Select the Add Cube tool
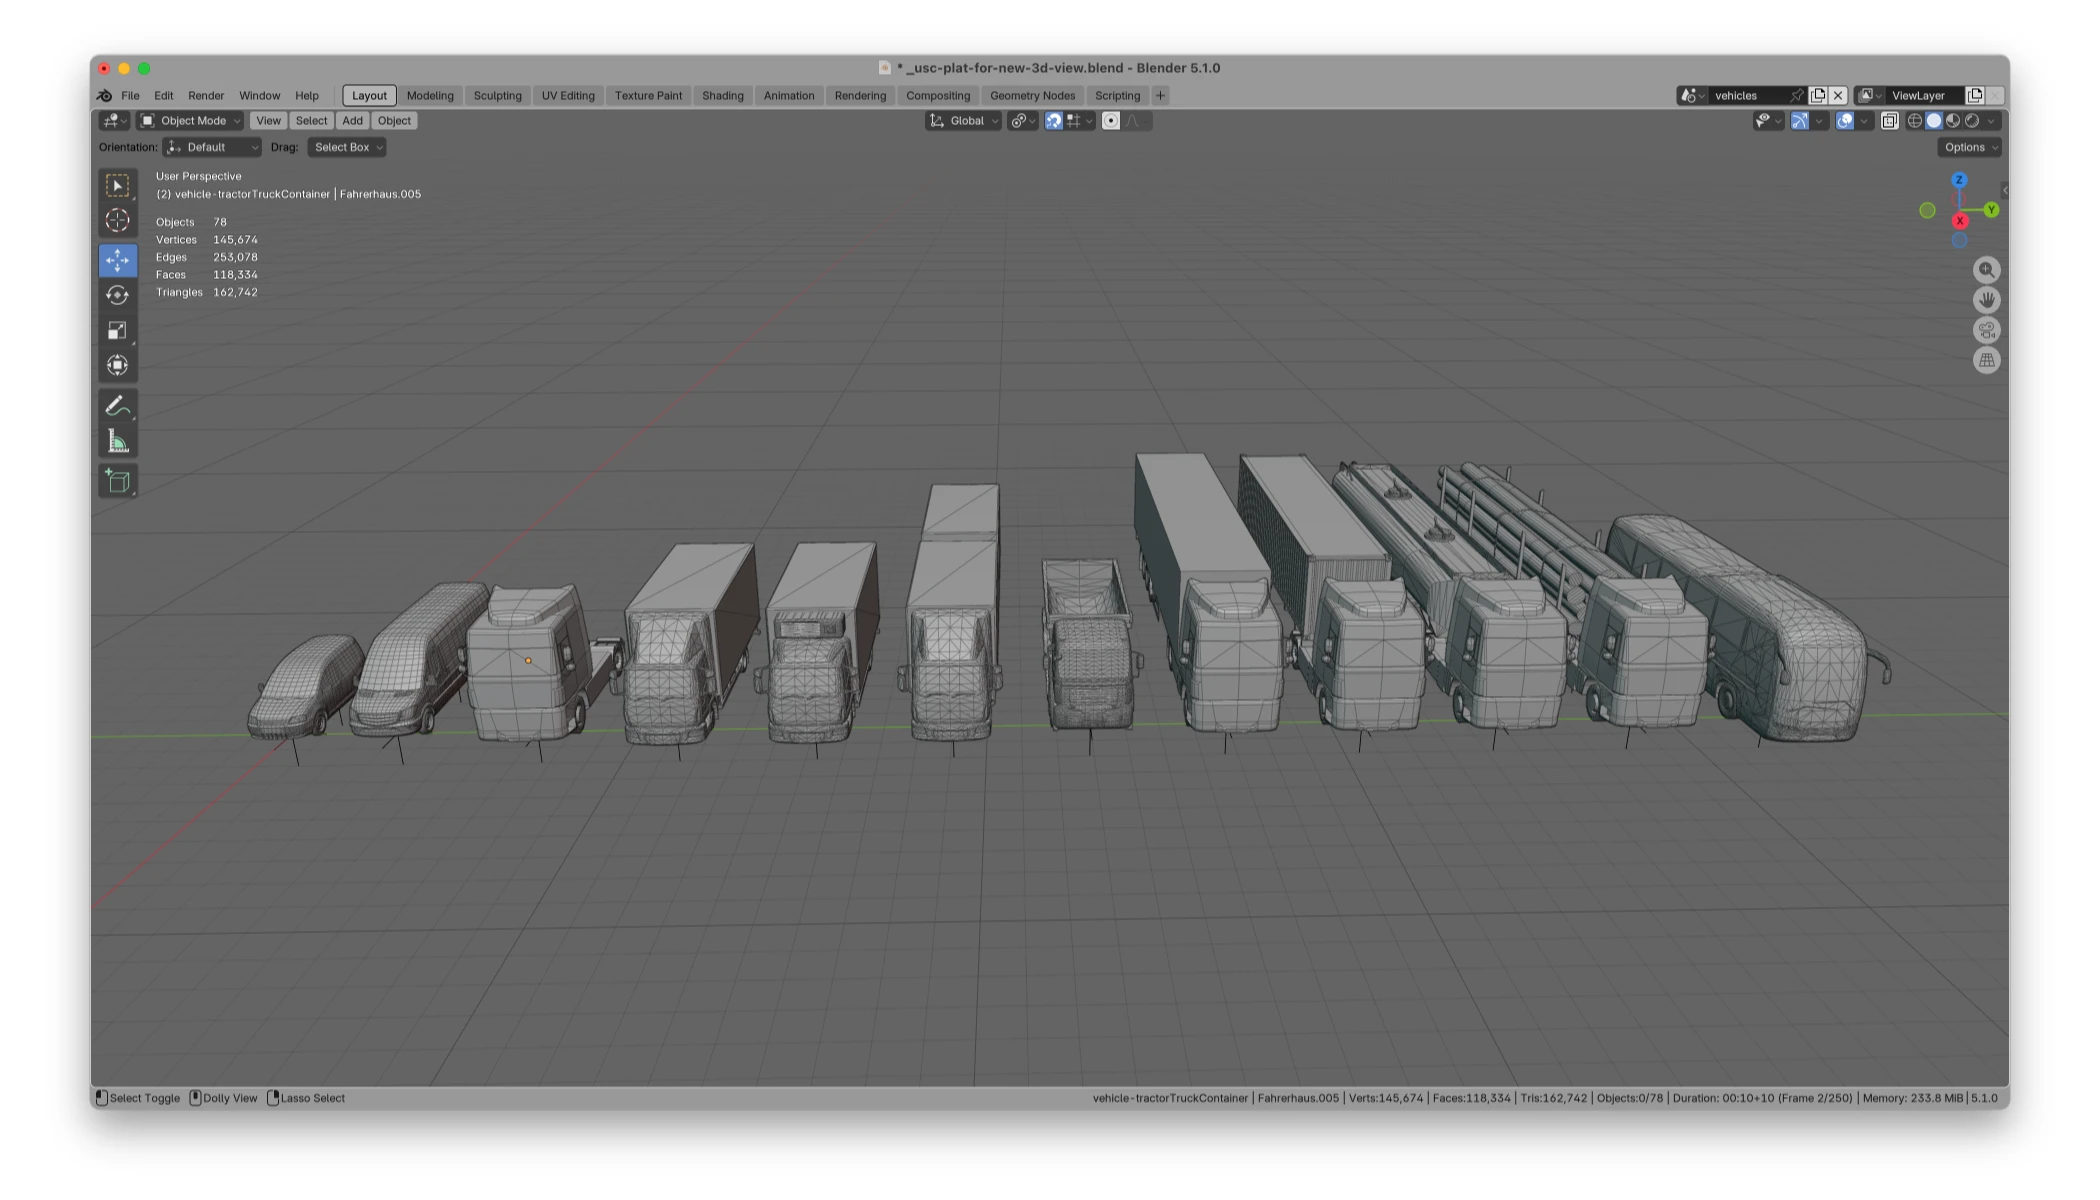 pyautogui.click(x=117, y=481)
